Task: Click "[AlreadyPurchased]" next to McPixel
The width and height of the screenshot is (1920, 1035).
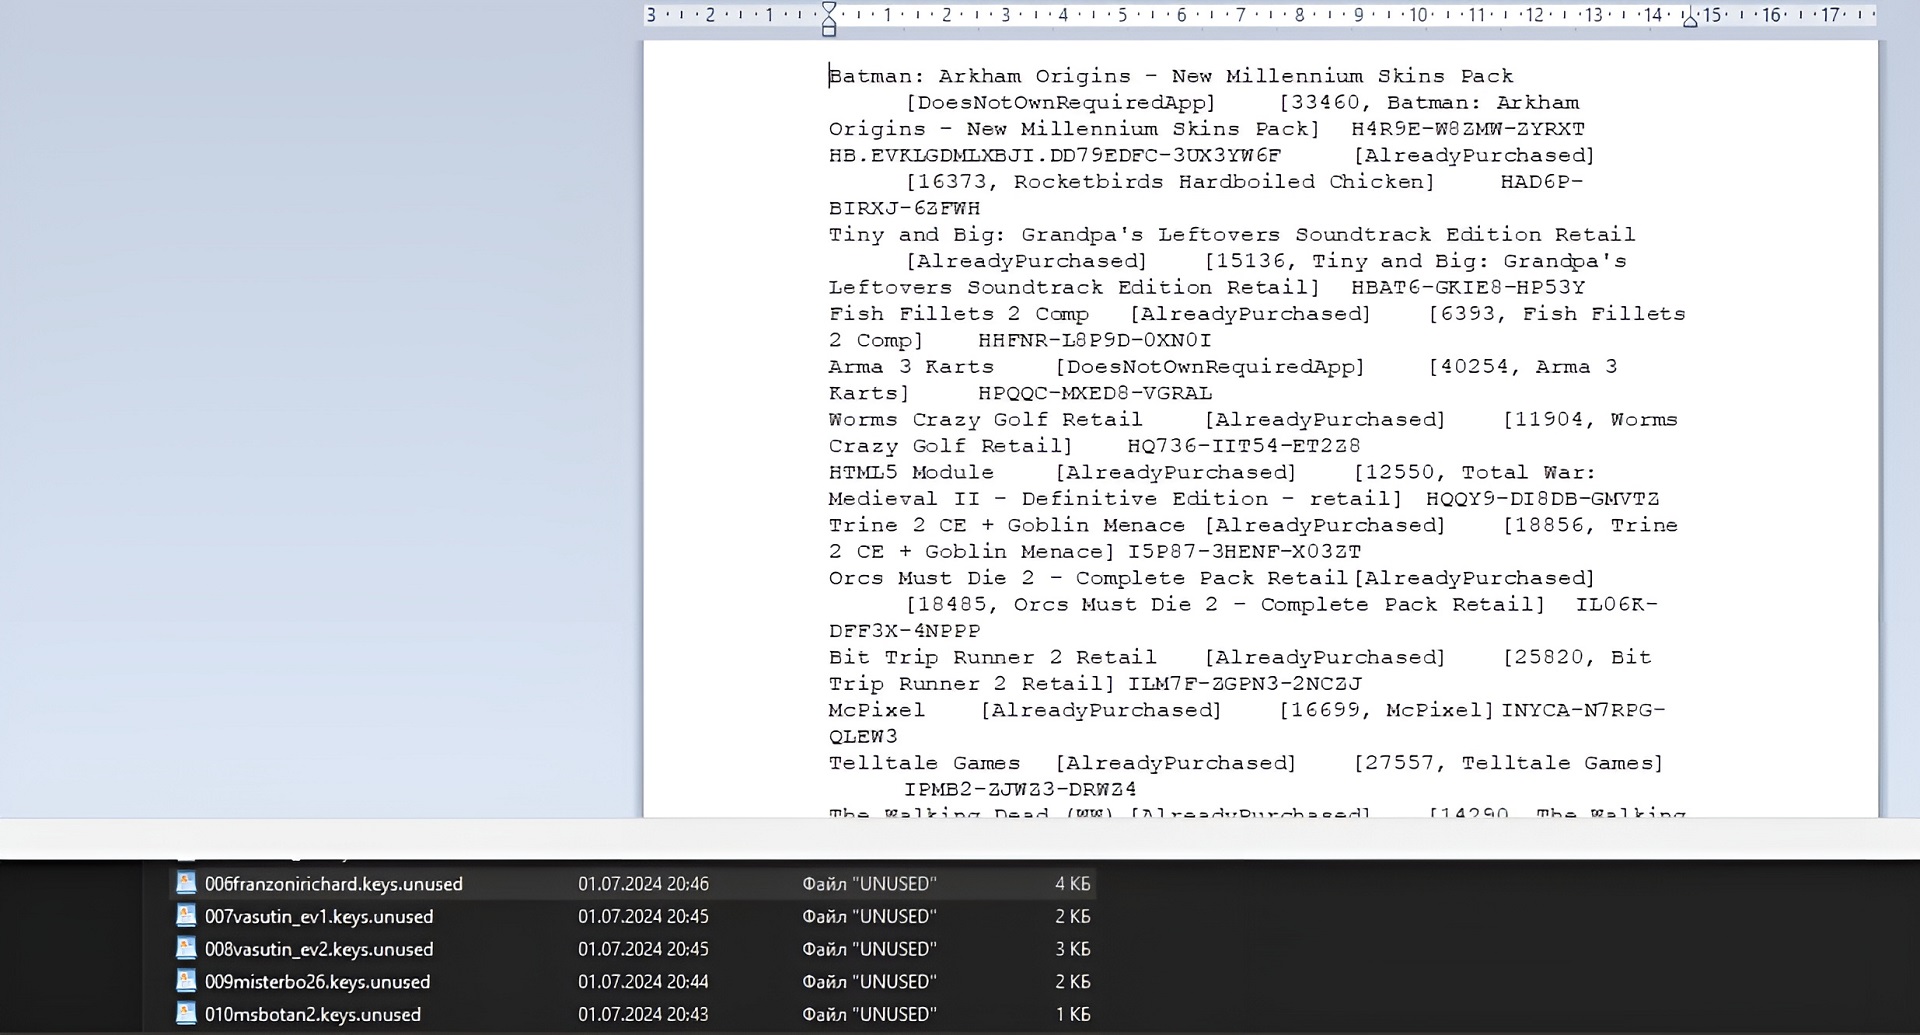Action: (x=1101, y=711)
